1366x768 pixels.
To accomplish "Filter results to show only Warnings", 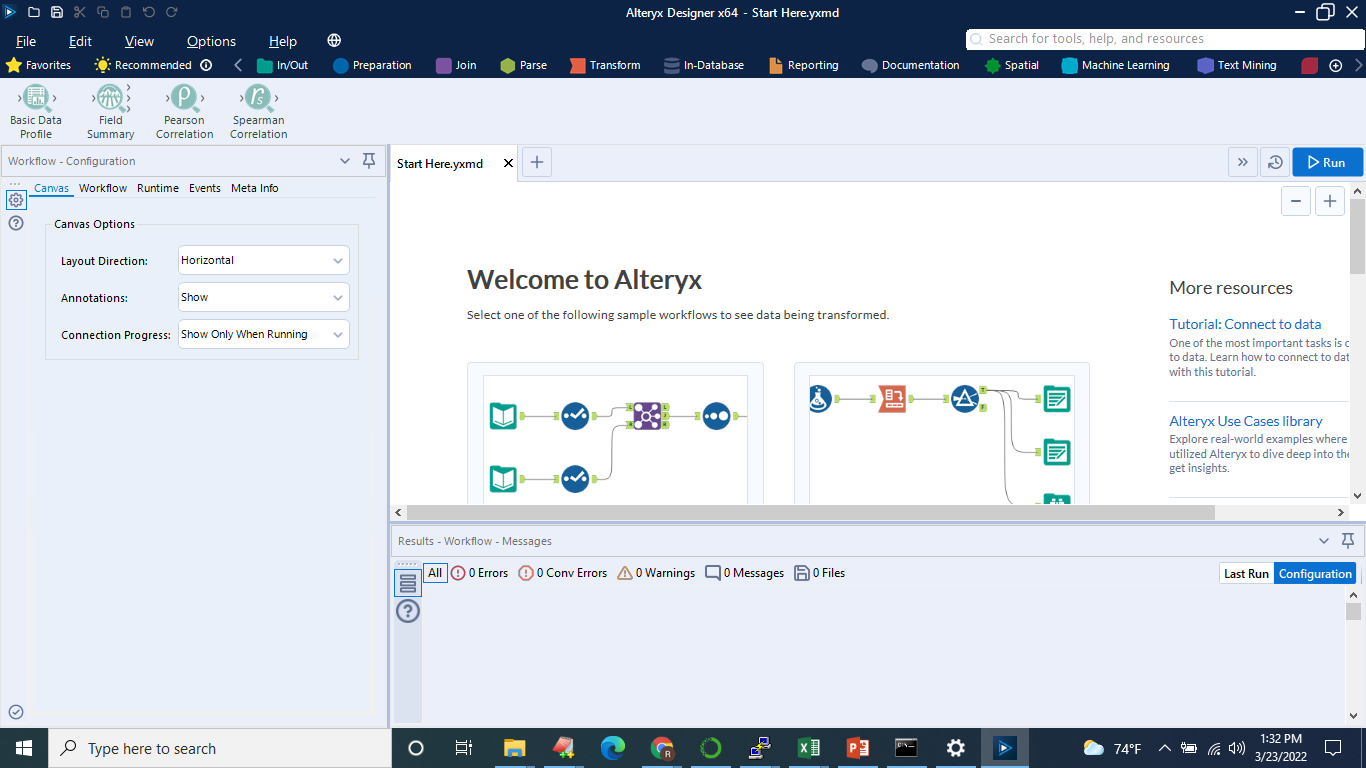I will point(655,572).
